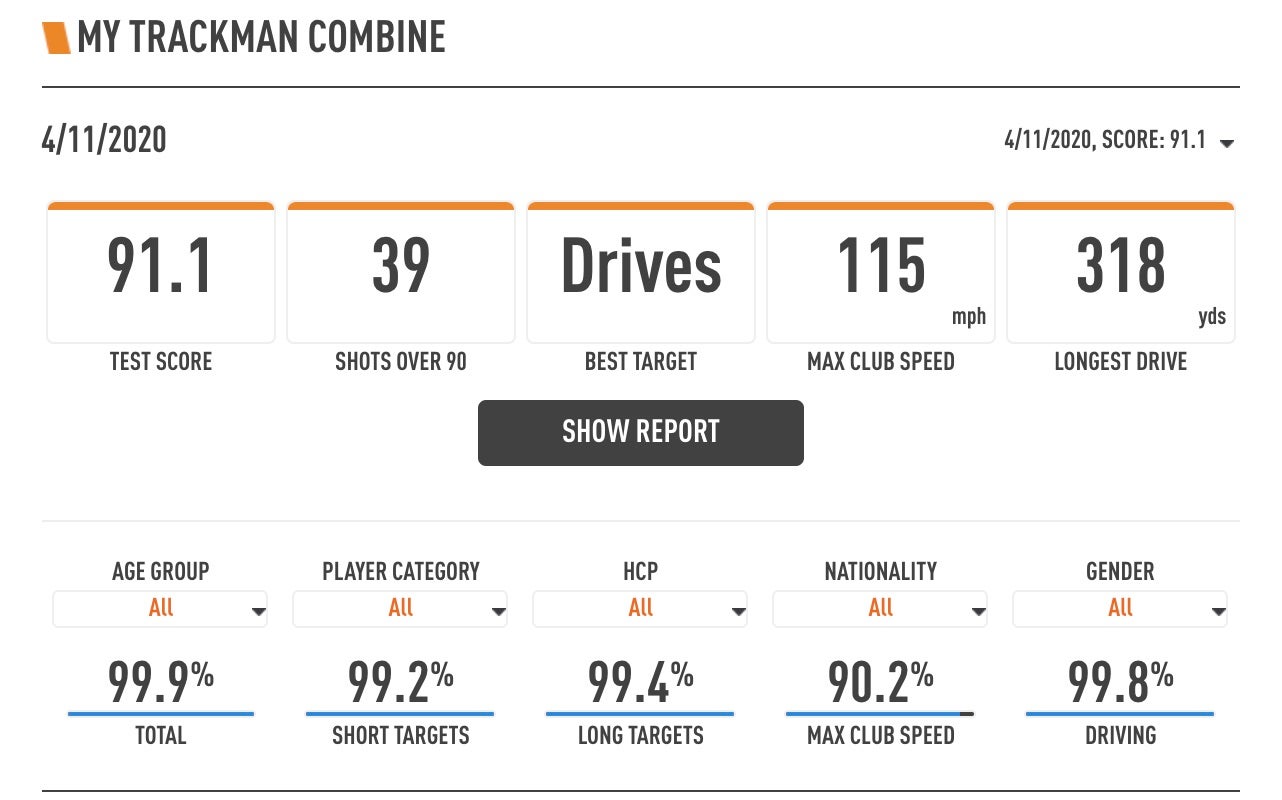
Task: Open the Nationality filter dropdown
Action: (880, 608)
